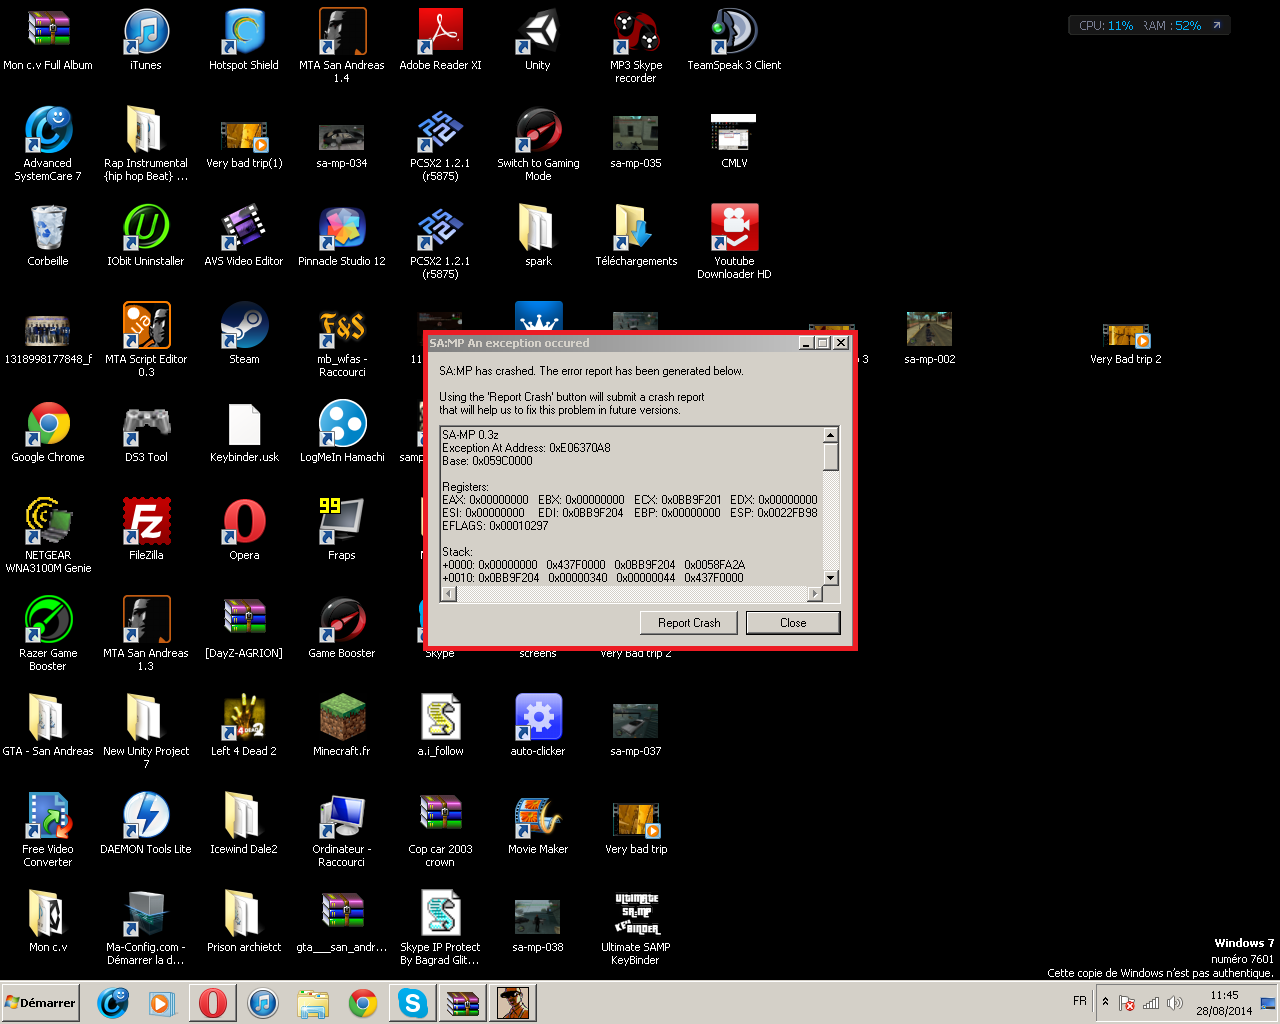Open Adobe Reader XI shortcut
The image size is (1280, 1024).
440,40
